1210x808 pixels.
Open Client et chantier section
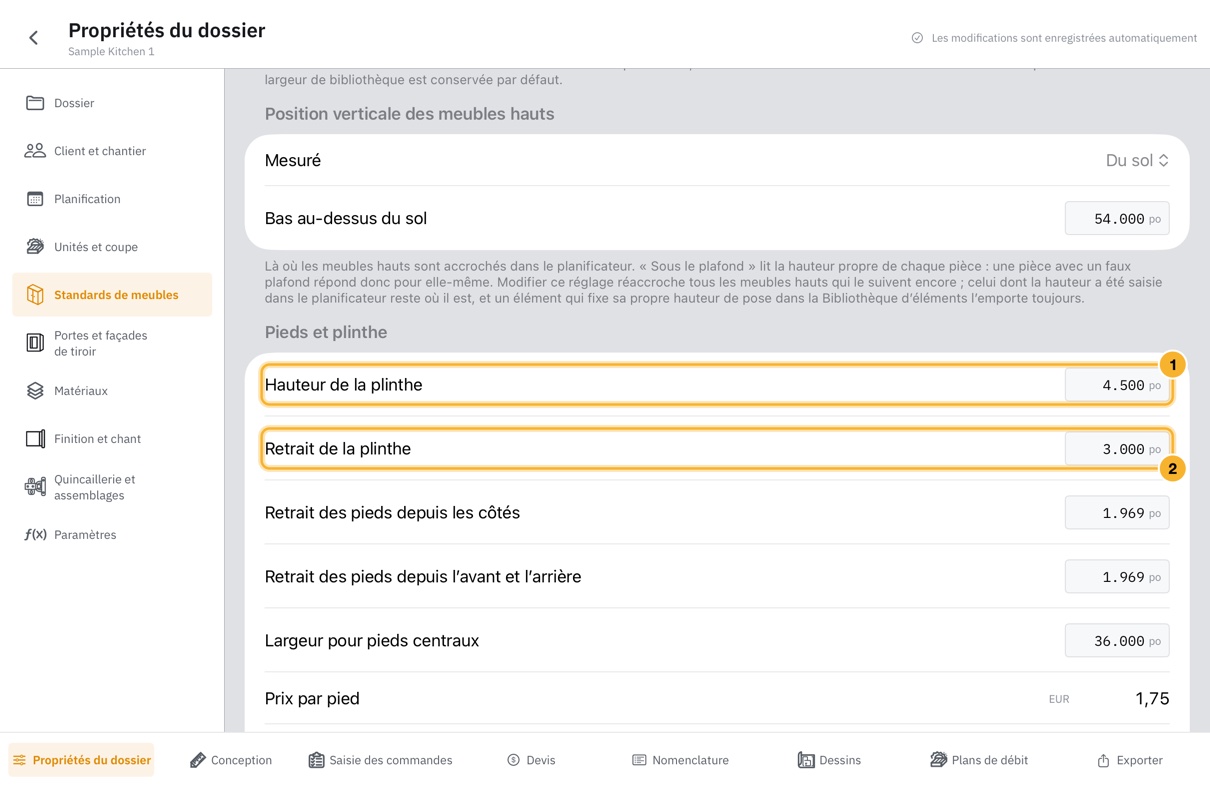pyautogui.click(x=112, y=151)
